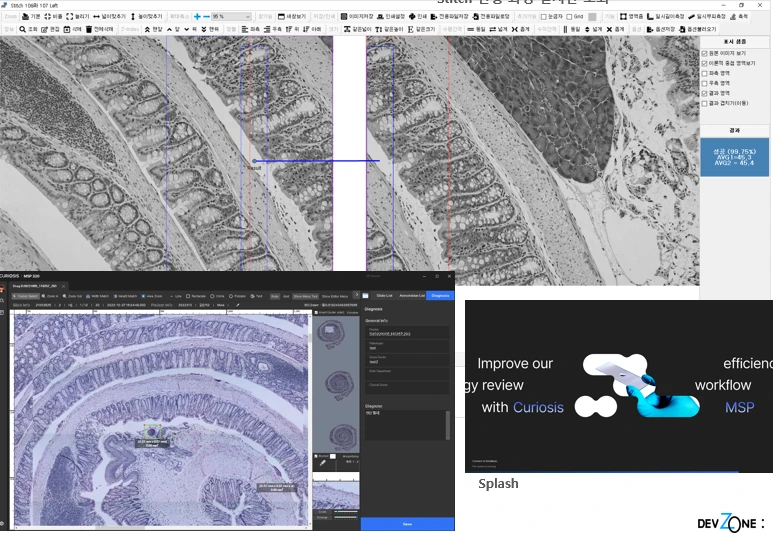The image size is (773, 534).
Task: Click the Diagnosis text field
Action: coord(406,425)
